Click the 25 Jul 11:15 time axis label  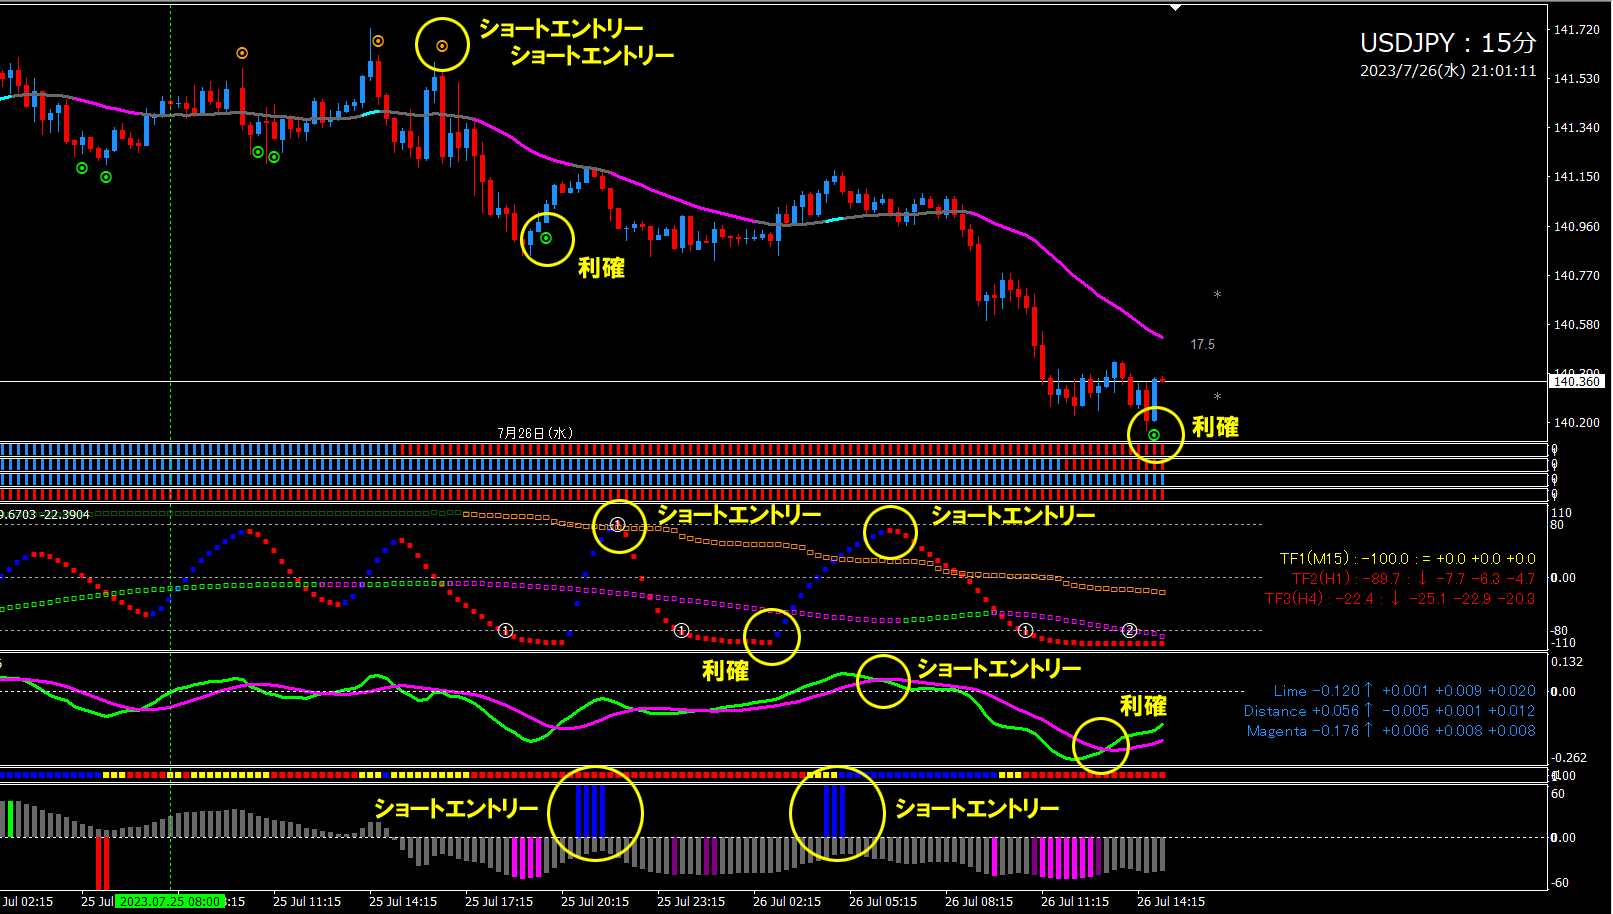[307, 901]
